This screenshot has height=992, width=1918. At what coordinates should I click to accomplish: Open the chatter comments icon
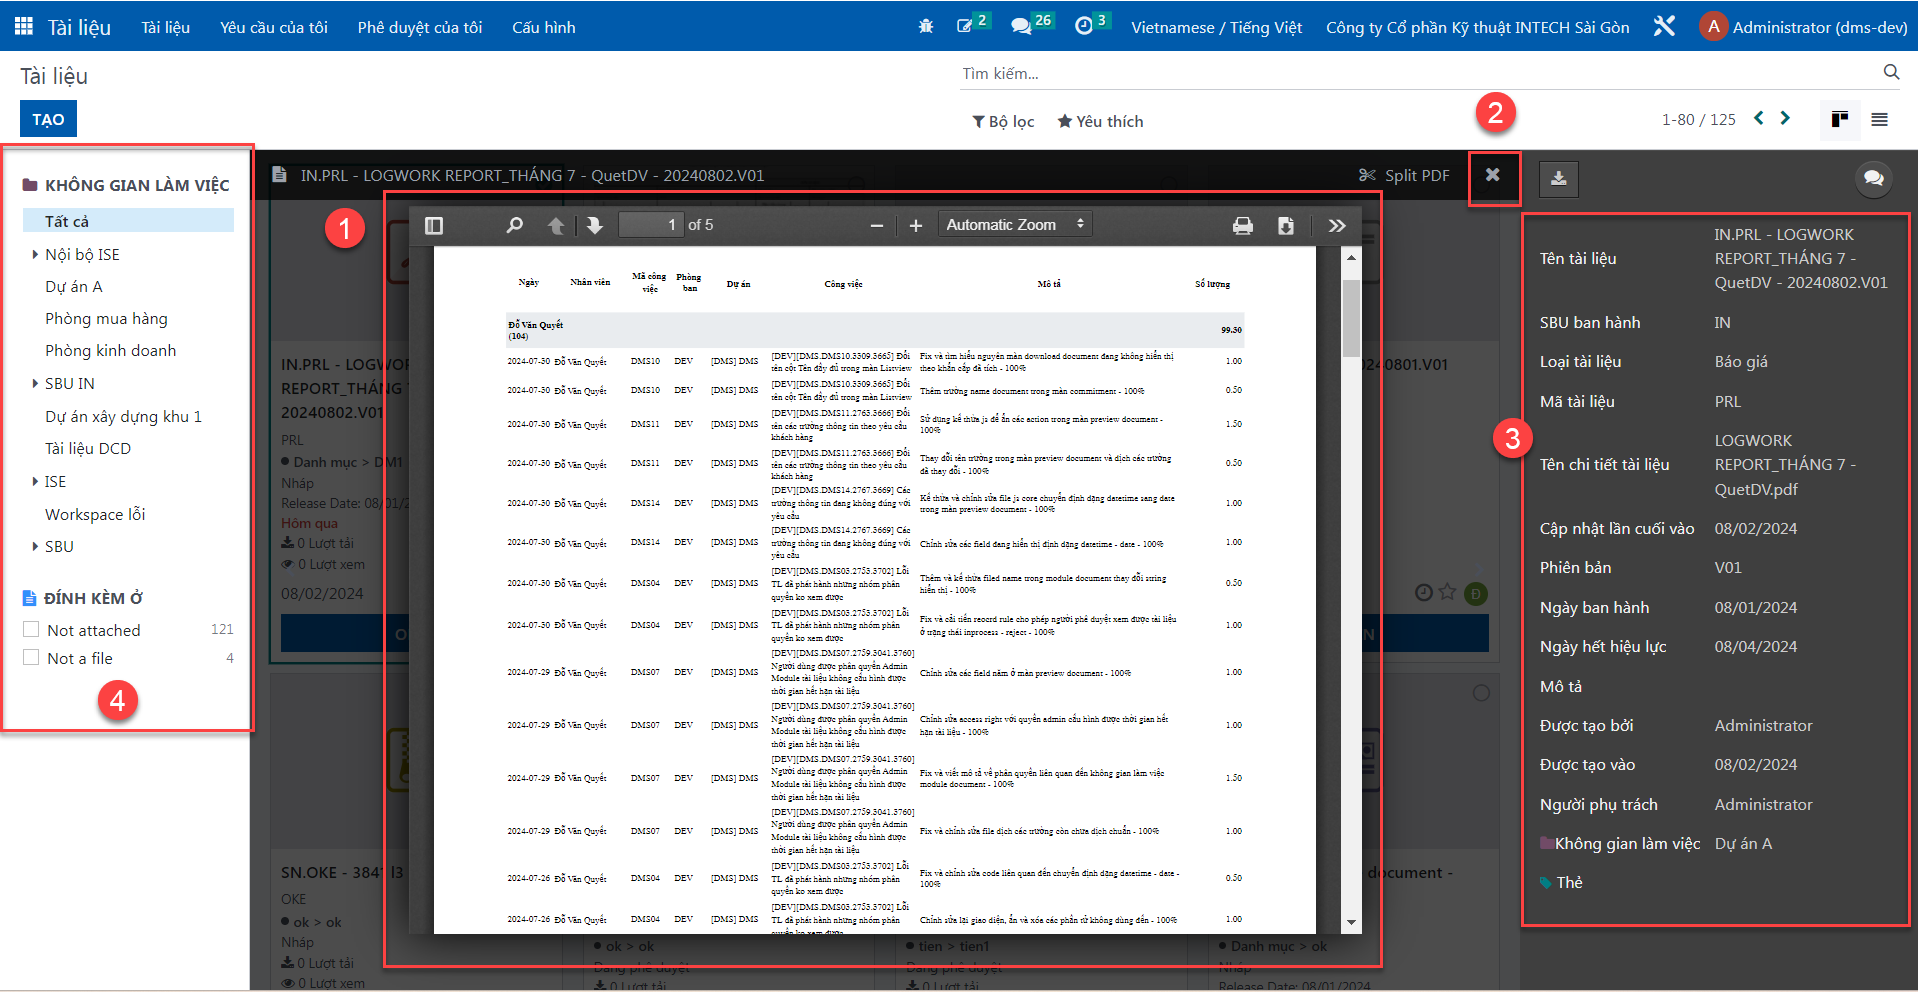click(x=1874, y=179)
